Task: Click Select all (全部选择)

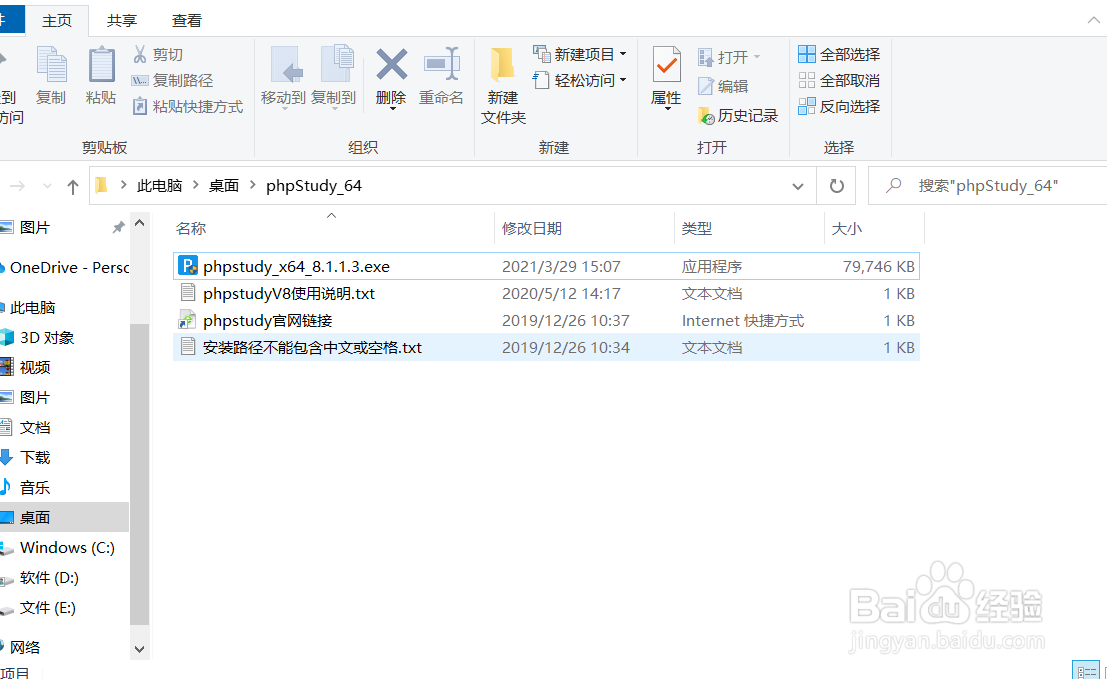Action: 839,54
